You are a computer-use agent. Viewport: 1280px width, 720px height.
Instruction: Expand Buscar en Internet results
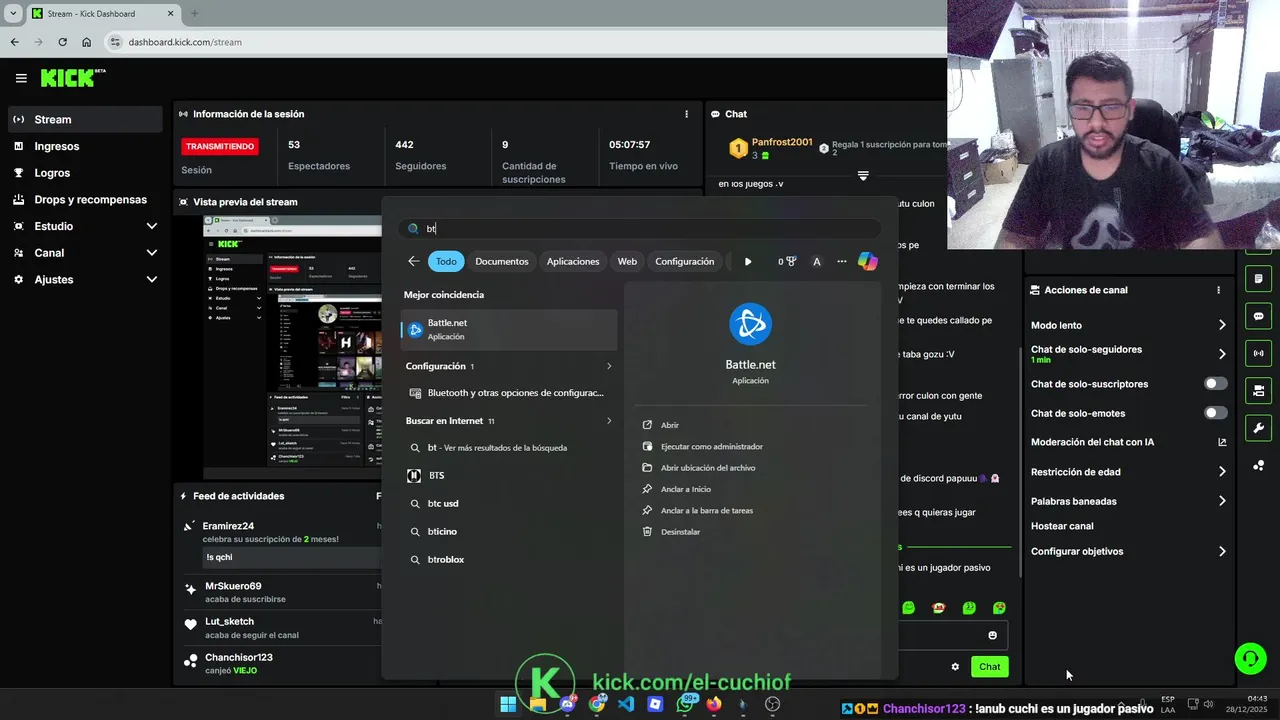[608, 421]
